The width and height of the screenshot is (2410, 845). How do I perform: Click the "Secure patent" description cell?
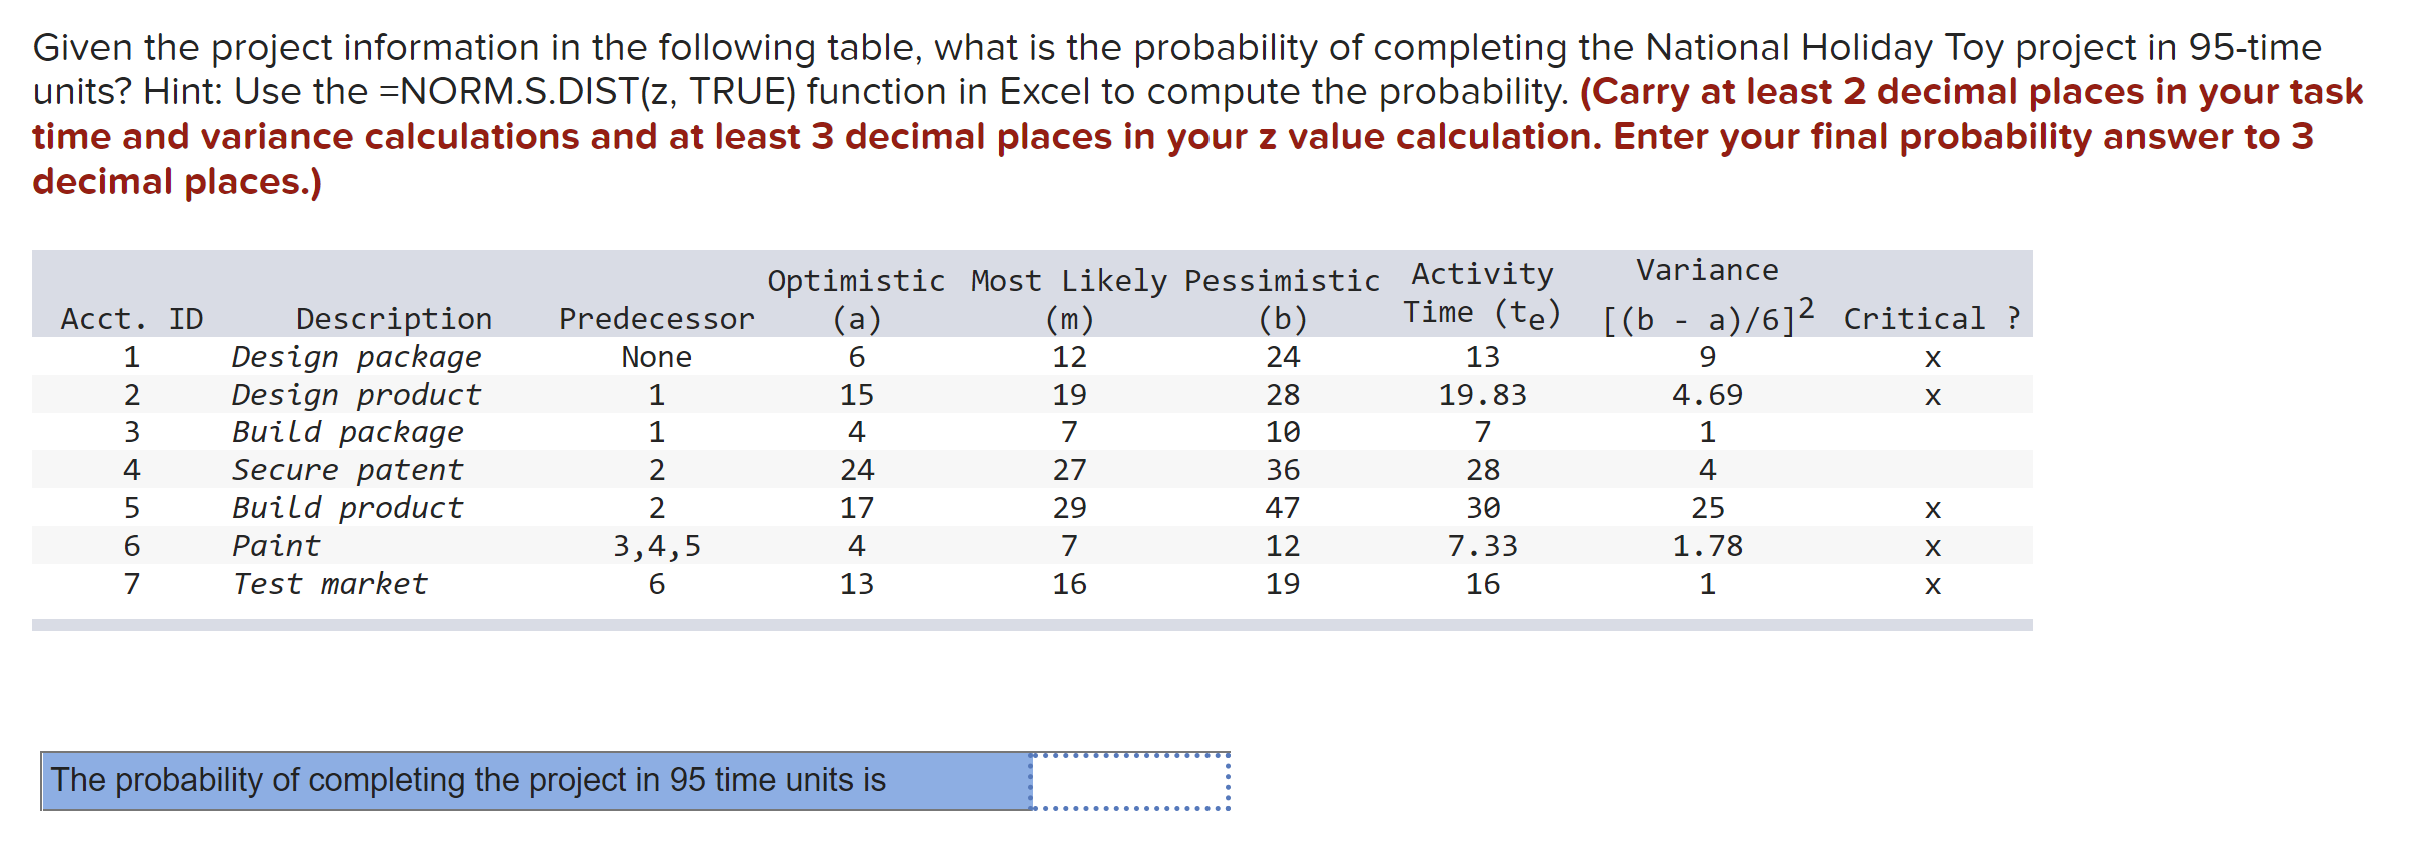tap(347, 469)
